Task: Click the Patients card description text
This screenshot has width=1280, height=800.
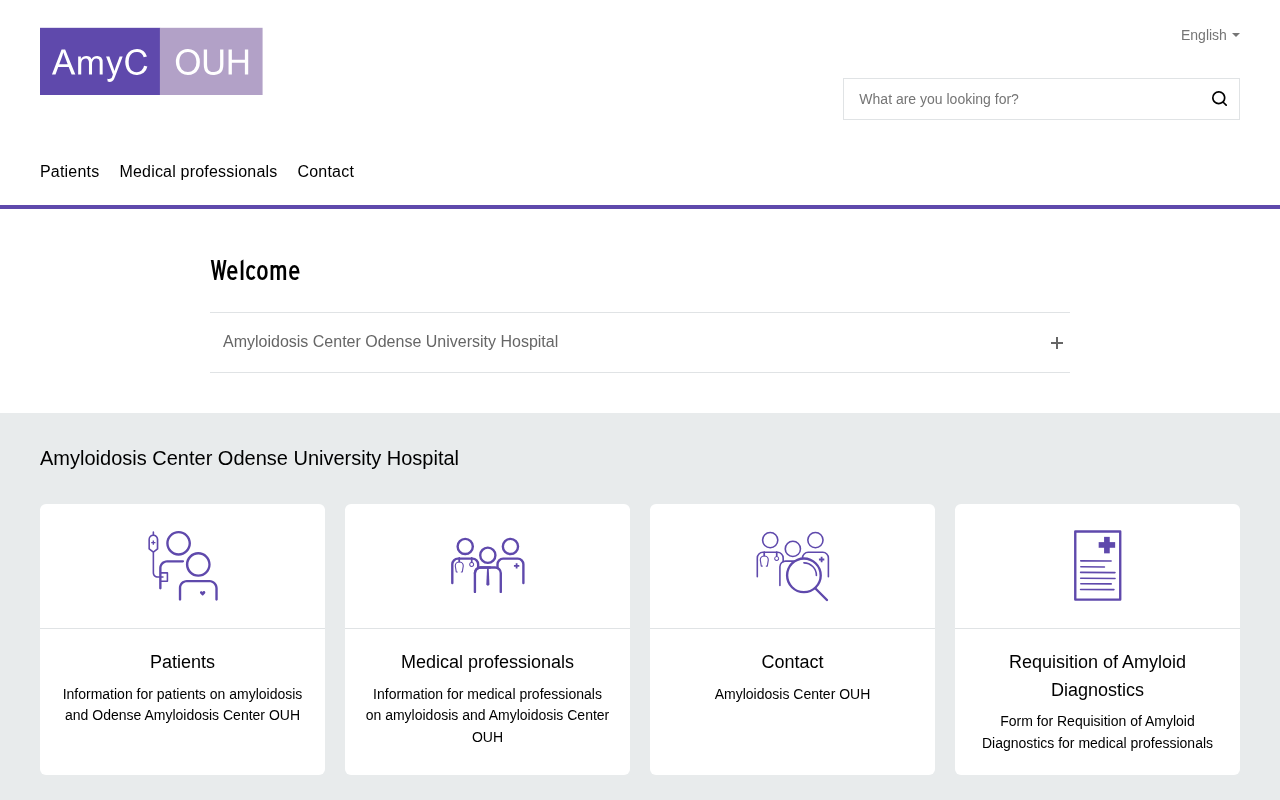Action: [182, 705]
